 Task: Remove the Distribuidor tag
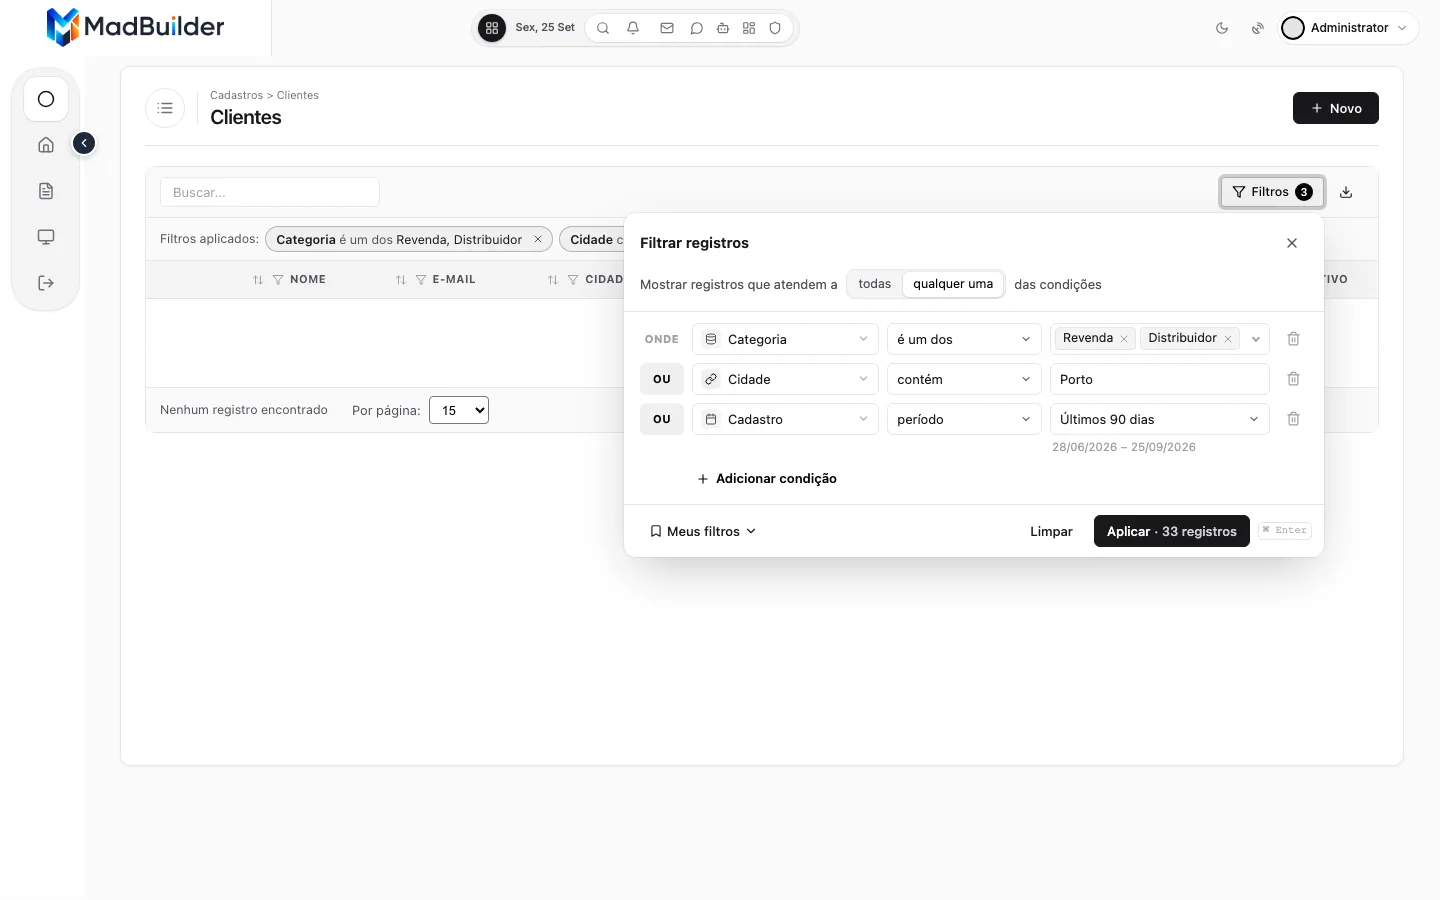pos(1228,339)
